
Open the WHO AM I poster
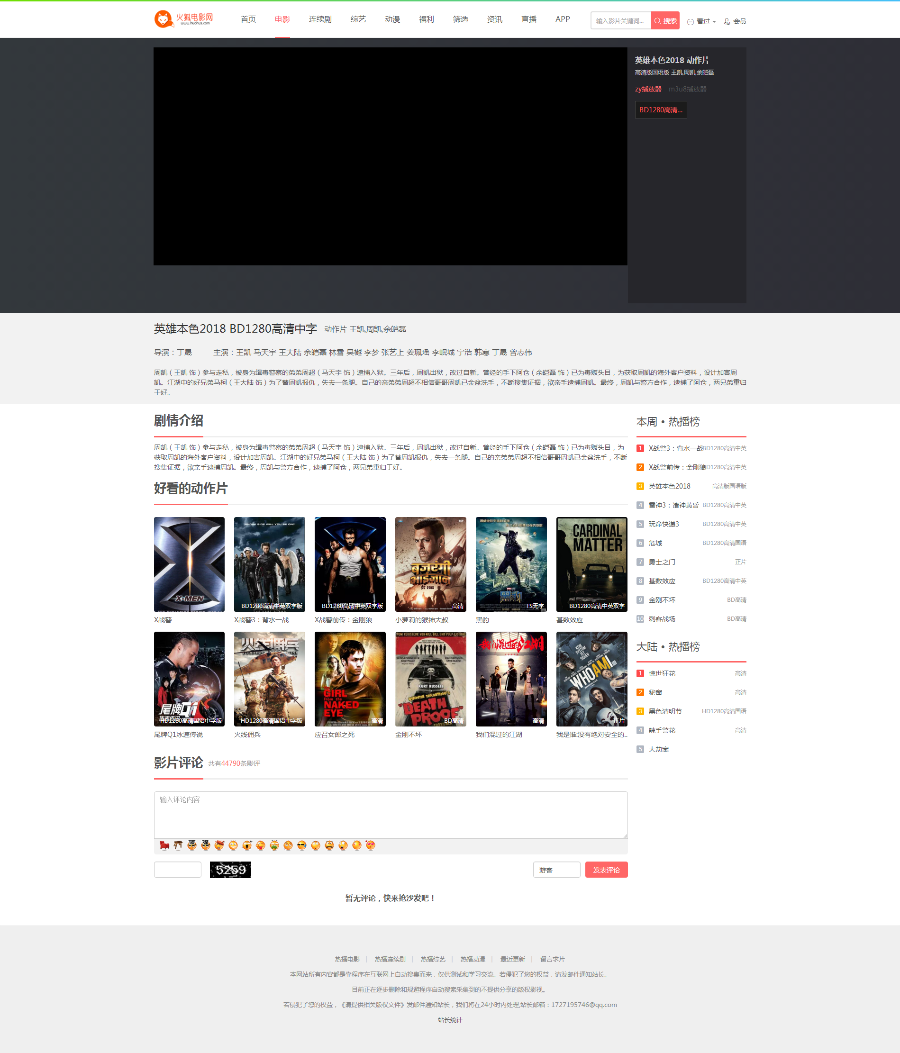pos(592,679)
